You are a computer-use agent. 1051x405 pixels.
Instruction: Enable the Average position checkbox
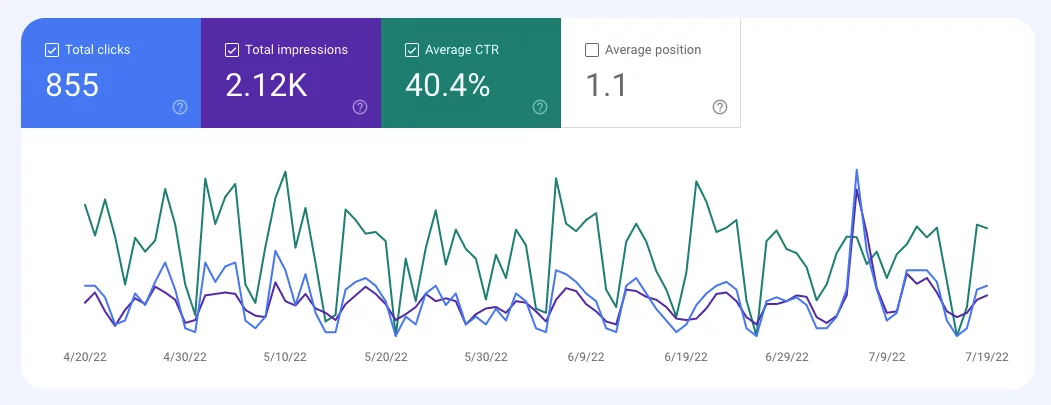(592, 50)
